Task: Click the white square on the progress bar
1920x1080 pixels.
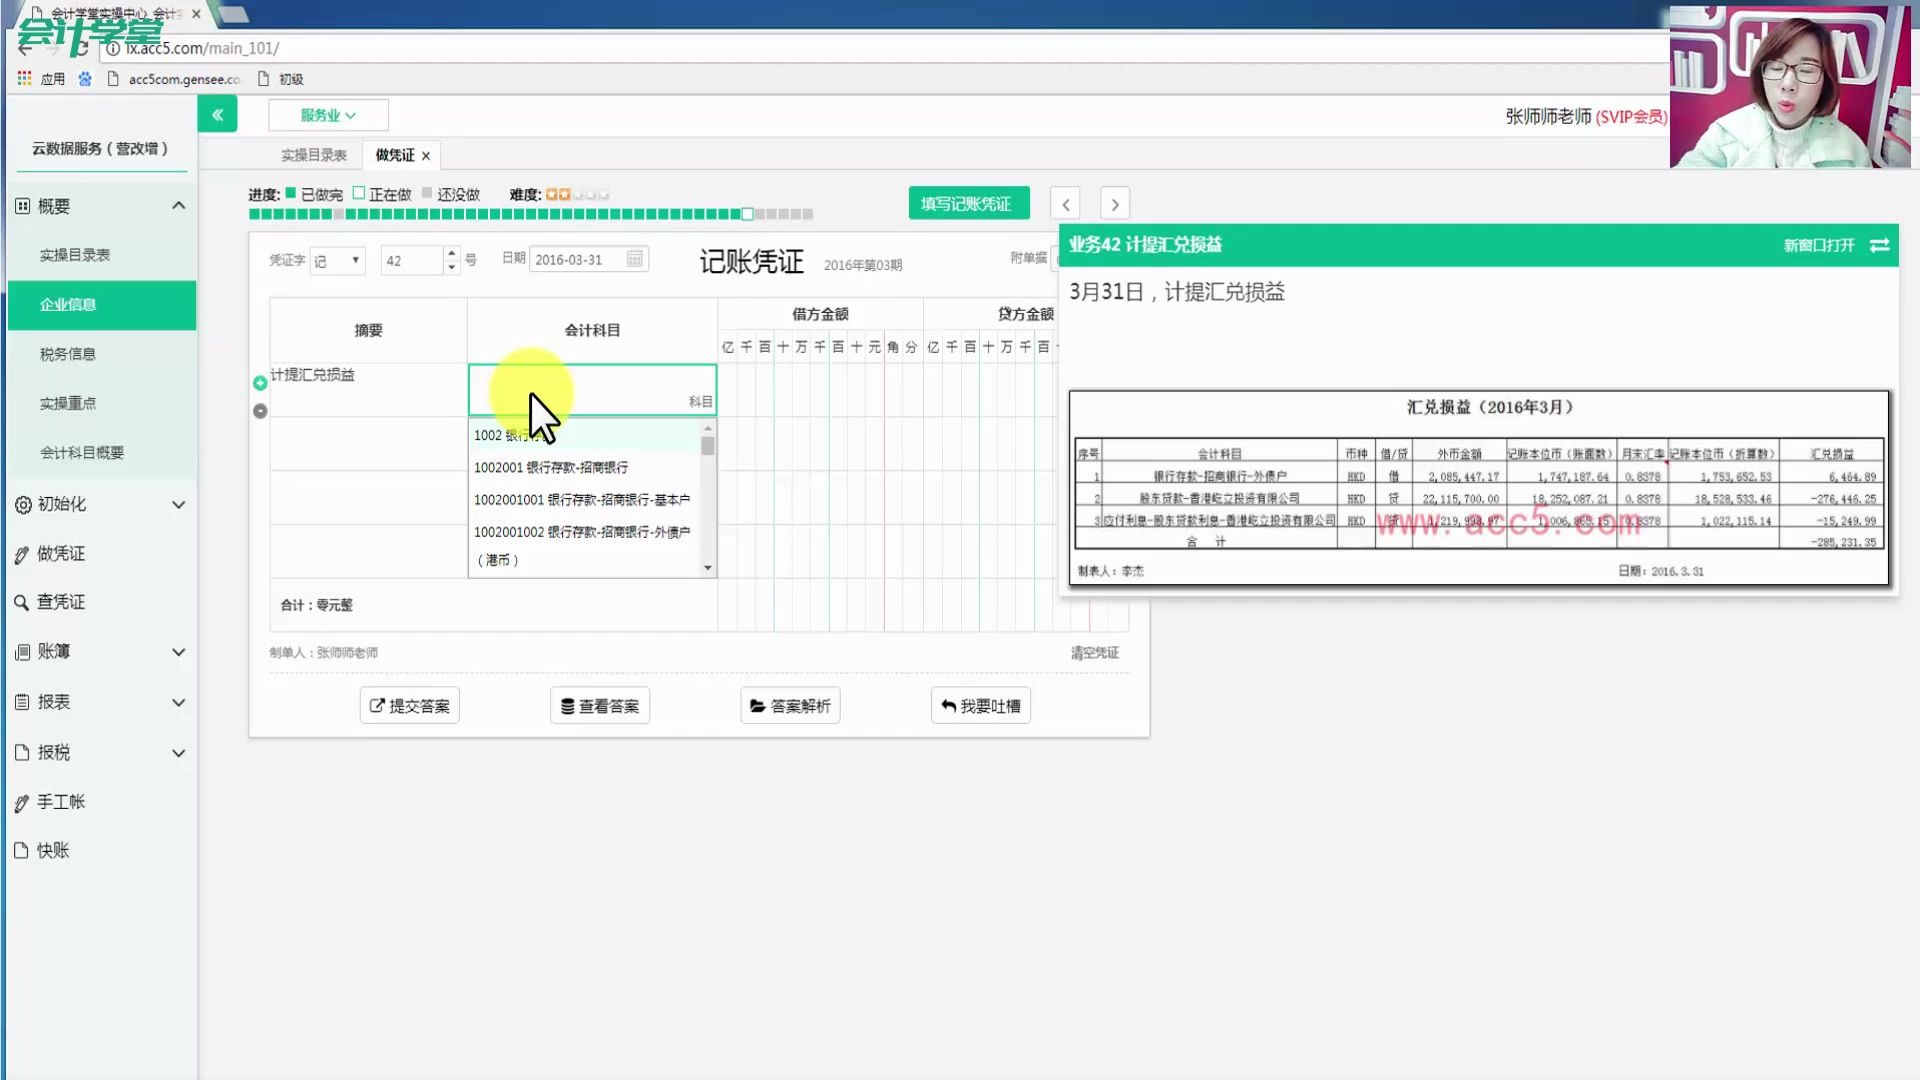Action: pyautogui.click(x=747, y=213)
